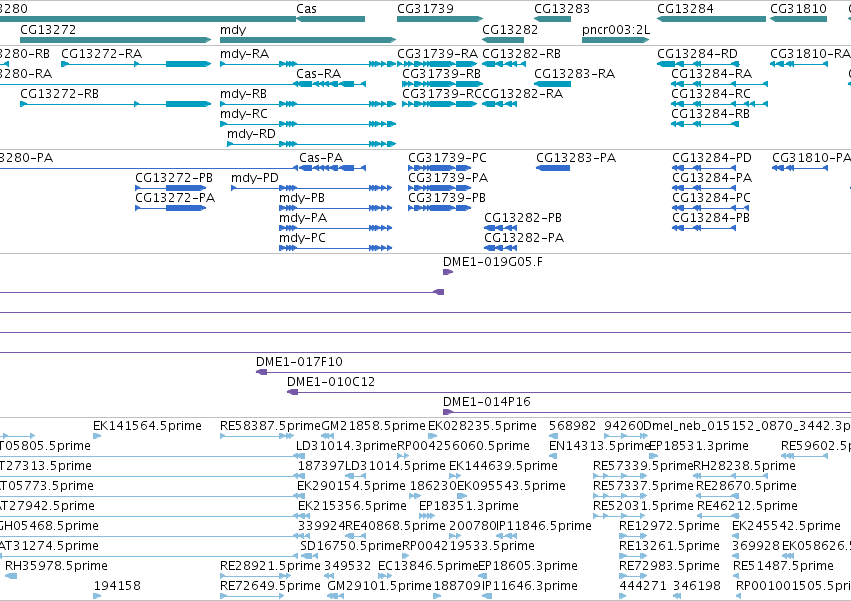Select the mdy-PC protein label
The width and height of the screenshot is (851, 601).
pyautogui.click(x=302, y=238)
